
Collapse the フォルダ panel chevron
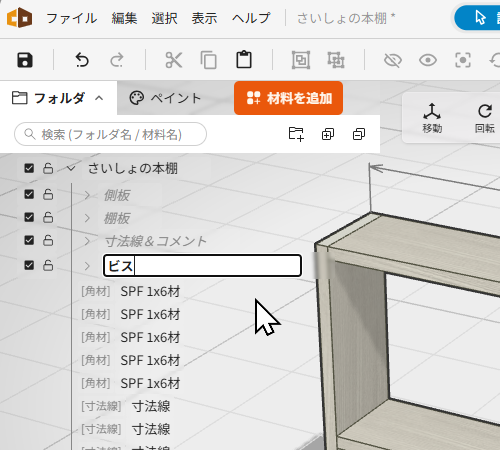tap(99, 98)
